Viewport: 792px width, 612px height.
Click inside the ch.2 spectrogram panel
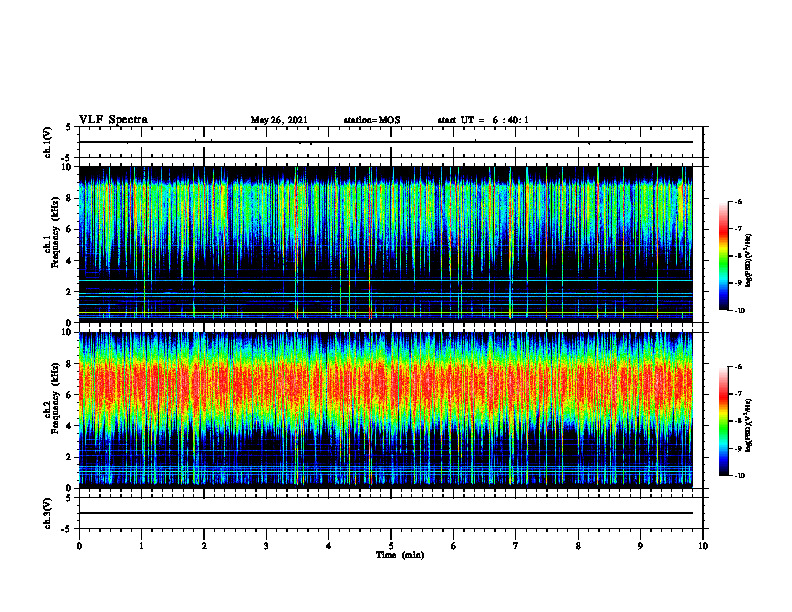tap(386, 410)
